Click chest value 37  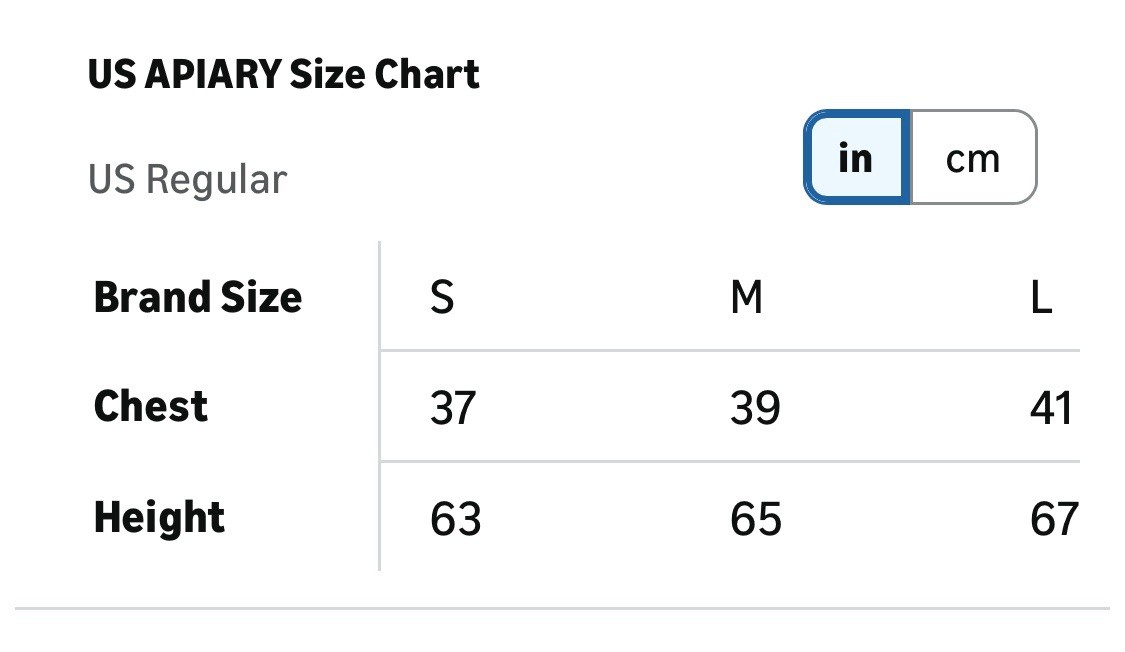(x=453, y=408)
